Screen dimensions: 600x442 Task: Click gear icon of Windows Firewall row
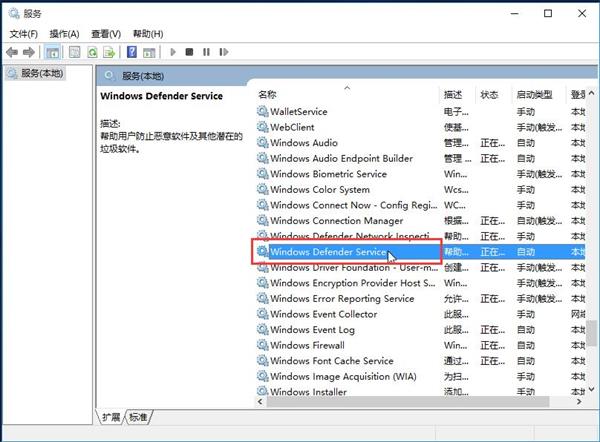pyautogui.click(x=262, y=345)
